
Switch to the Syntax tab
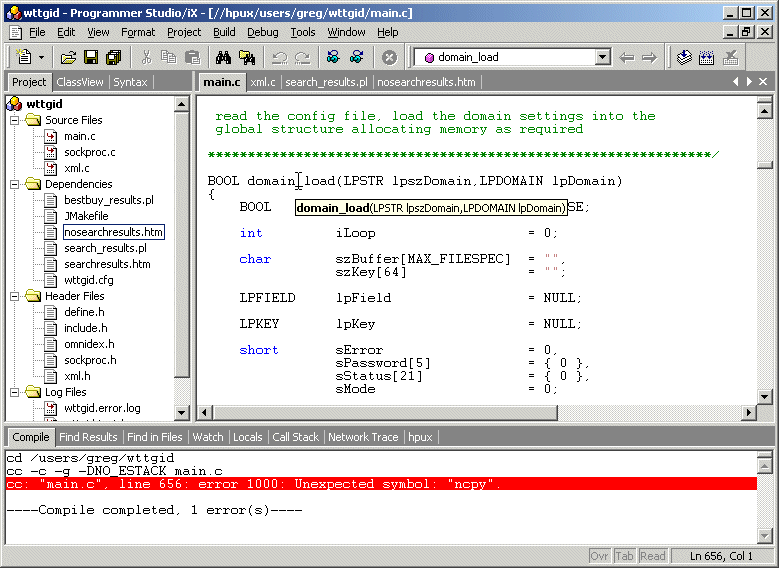tap(130, 82)
